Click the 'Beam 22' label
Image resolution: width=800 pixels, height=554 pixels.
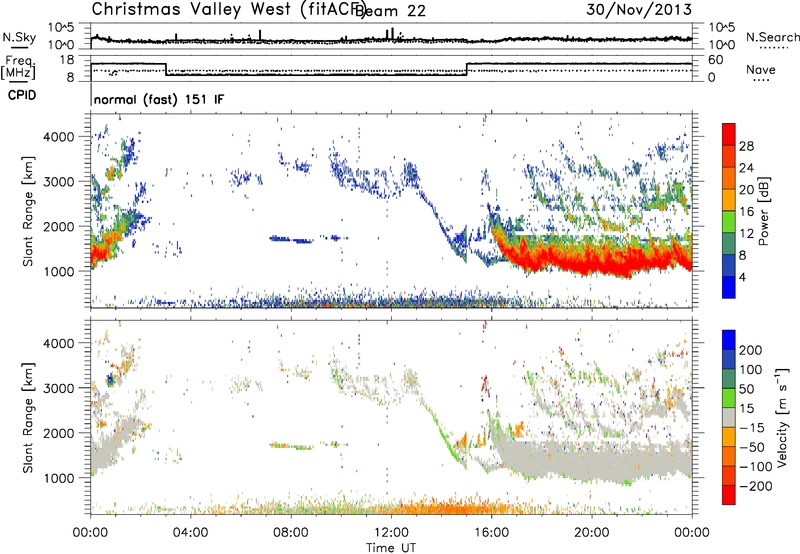(x=390, y=11)
